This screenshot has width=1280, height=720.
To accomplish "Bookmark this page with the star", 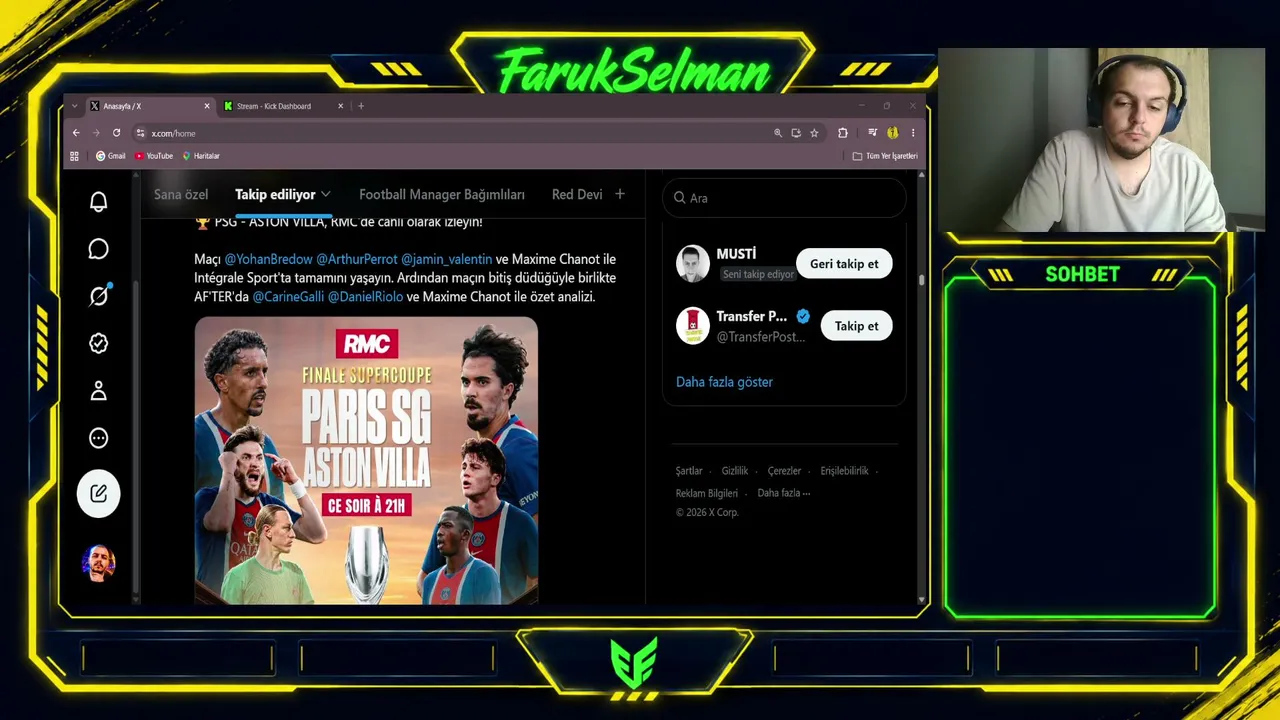I will pyautogui.click(x=814, y=133).
